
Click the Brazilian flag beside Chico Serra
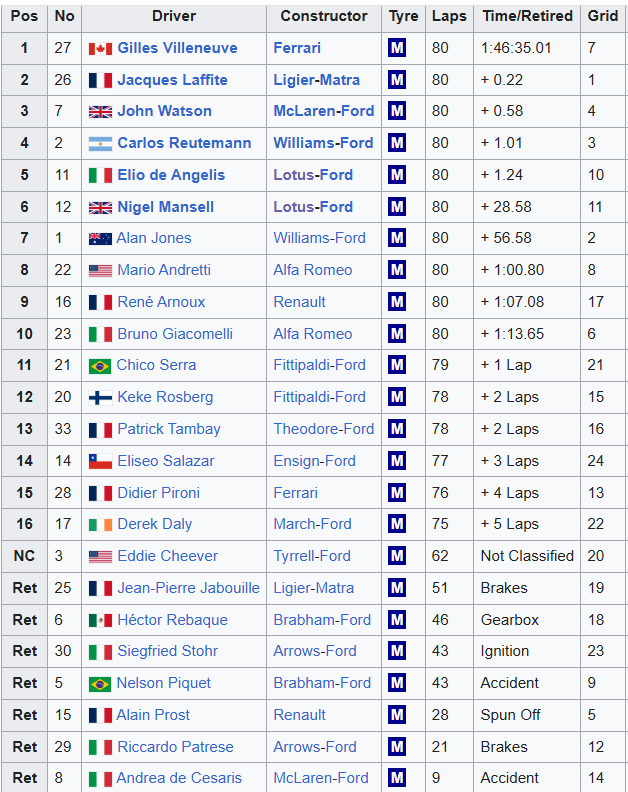click(x=100, y=366)
